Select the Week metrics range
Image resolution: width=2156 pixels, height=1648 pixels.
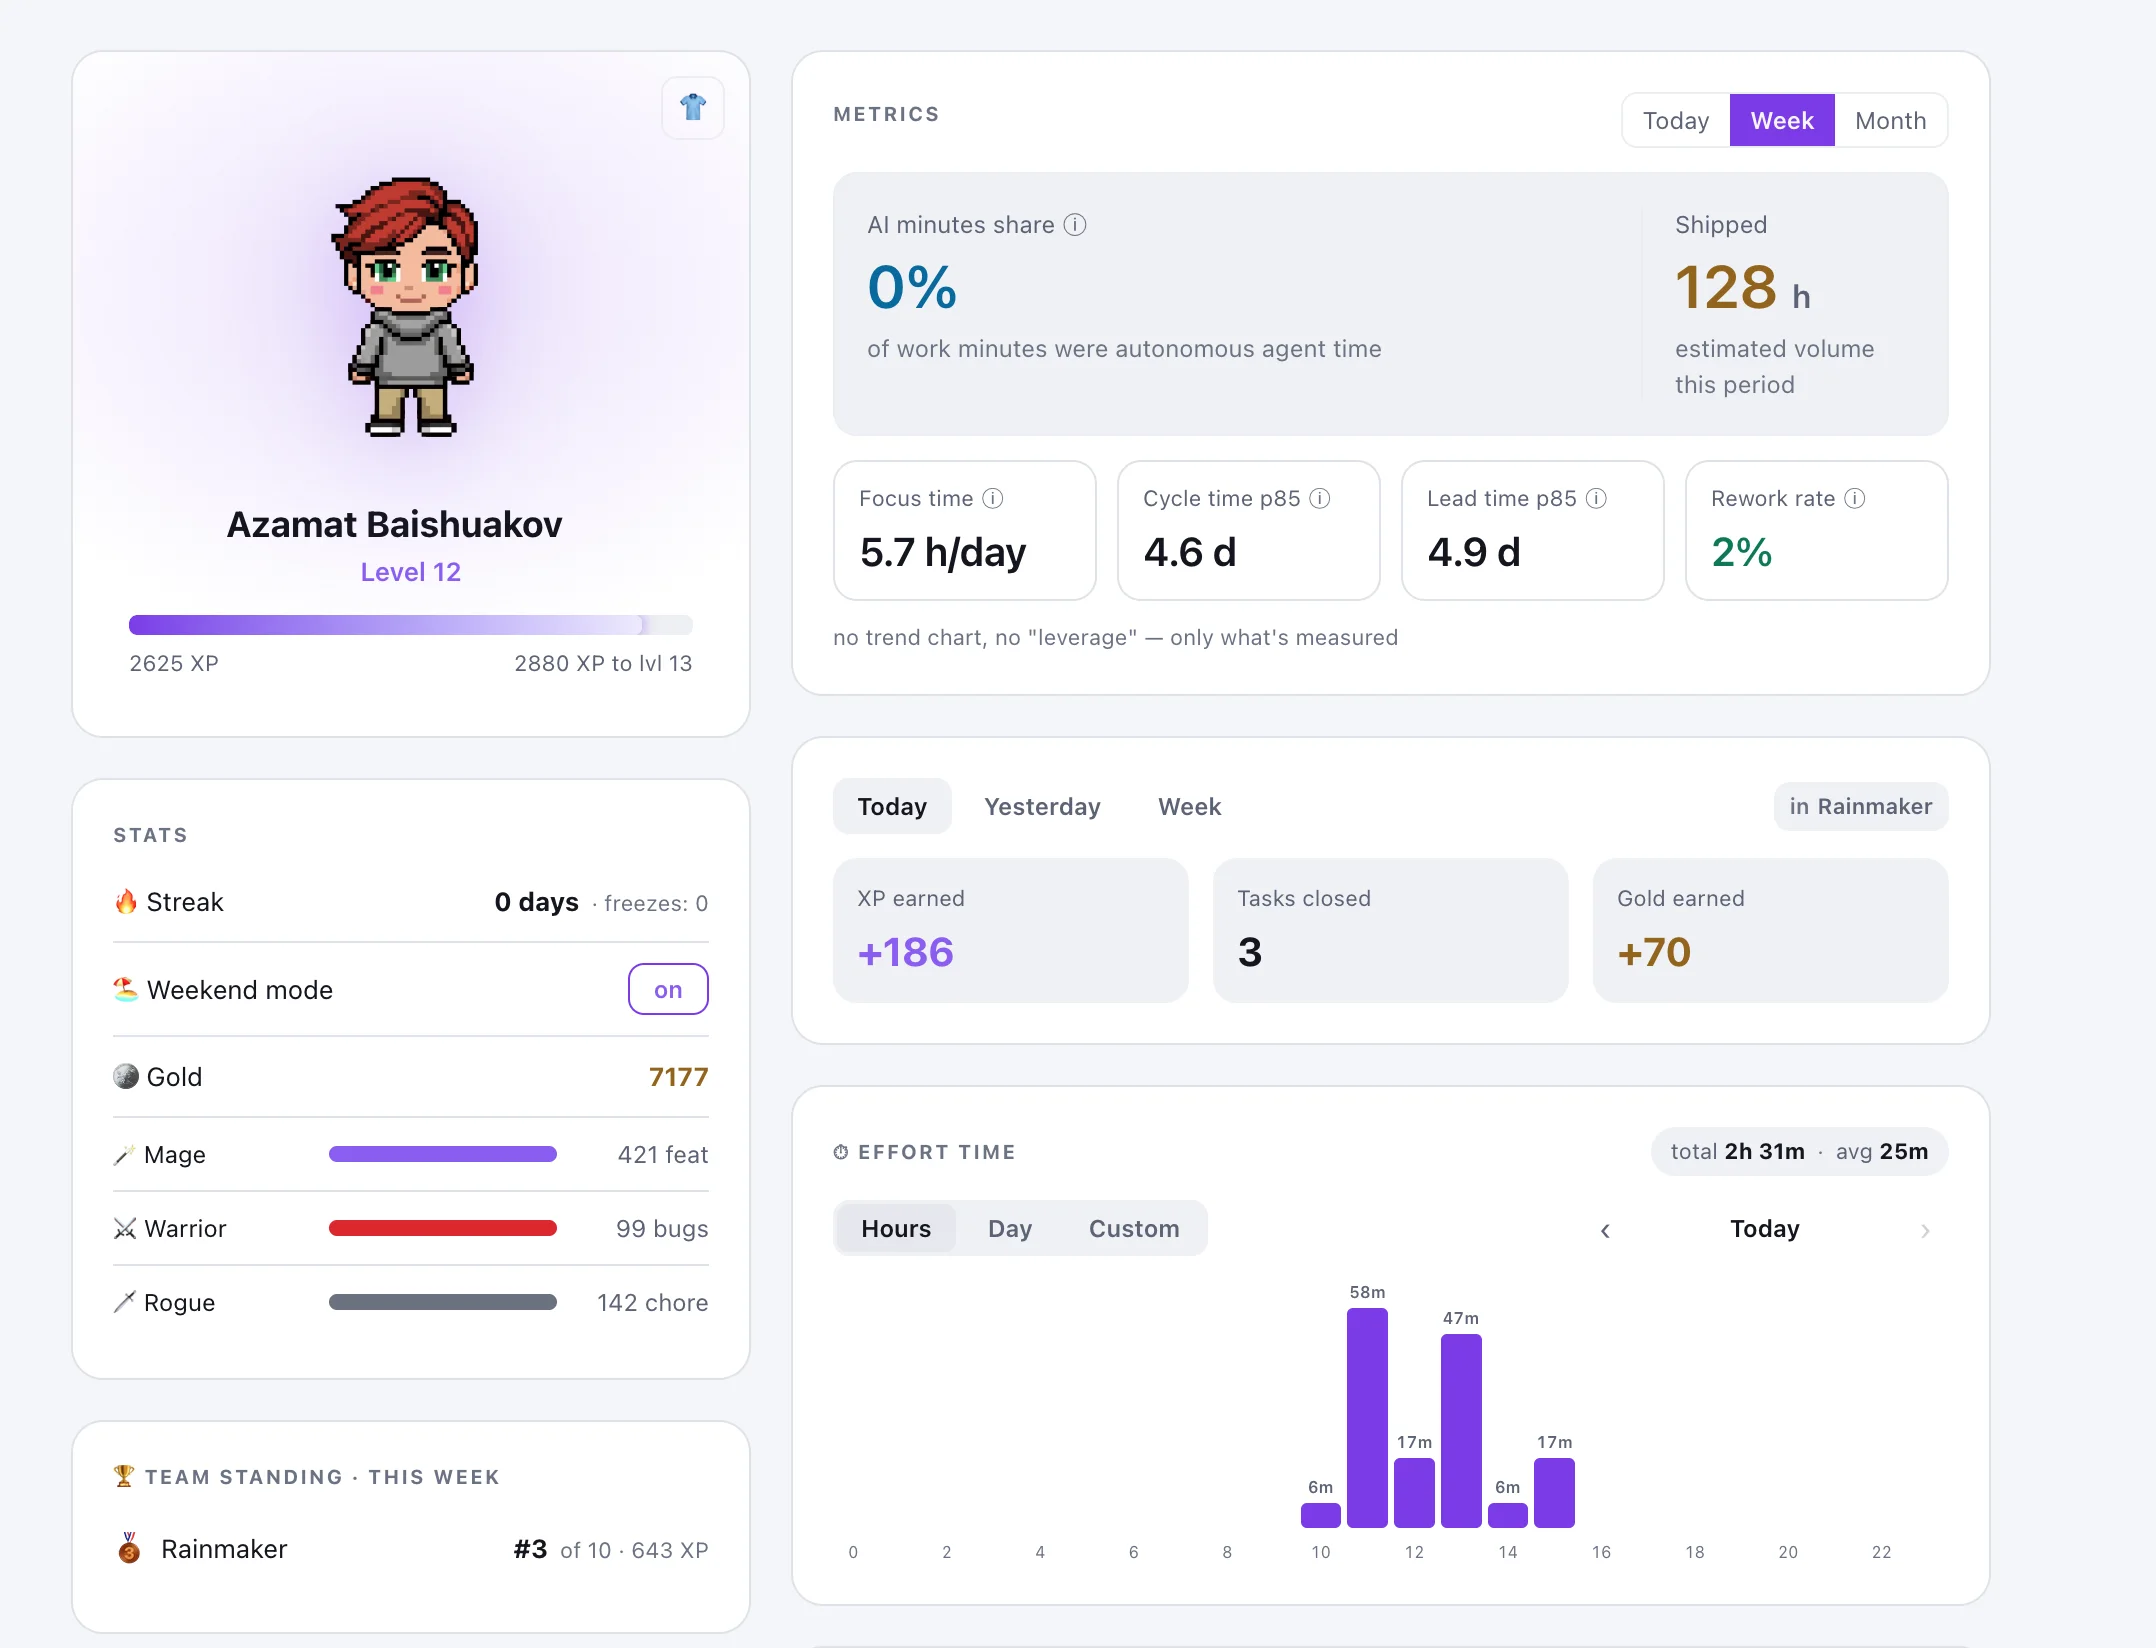click(1782, 121)
